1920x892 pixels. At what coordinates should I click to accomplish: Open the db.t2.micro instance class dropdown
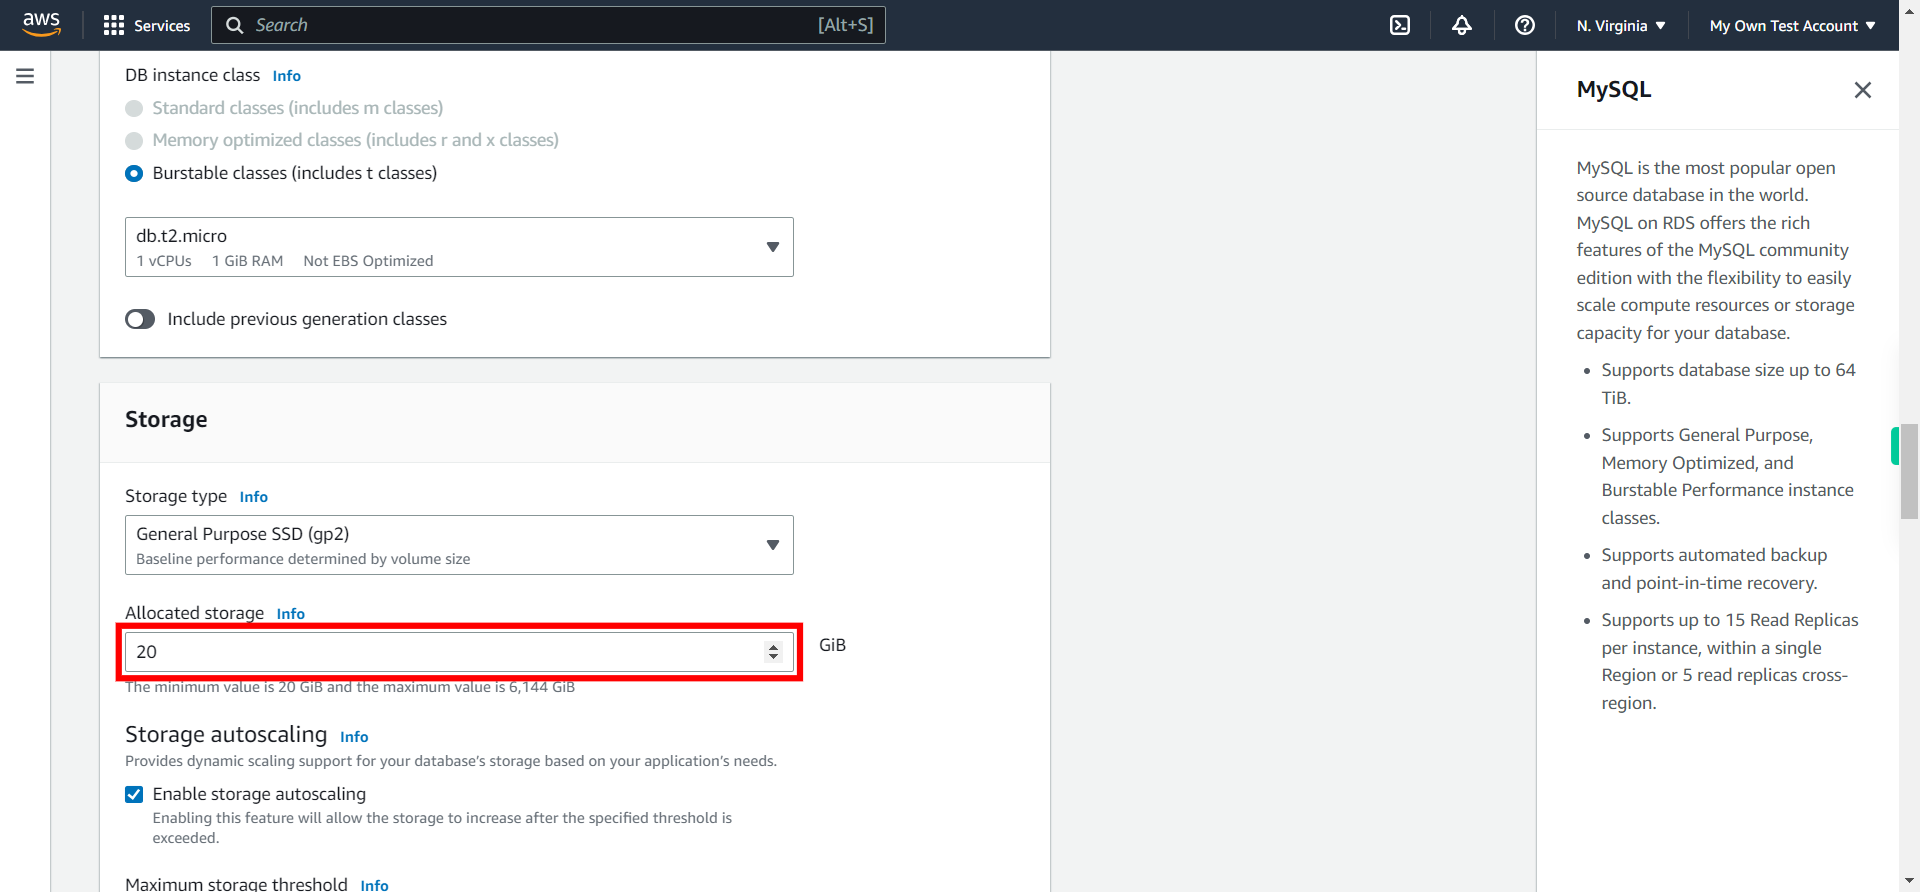[x=459, y=247]
